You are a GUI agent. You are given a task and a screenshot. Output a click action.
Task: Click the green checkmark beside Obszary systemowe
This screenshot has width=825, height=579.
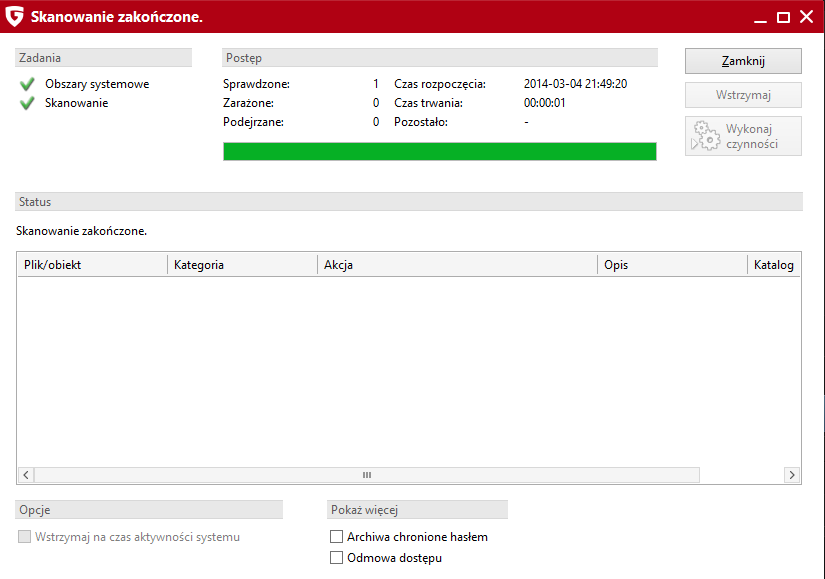point(27,84)
